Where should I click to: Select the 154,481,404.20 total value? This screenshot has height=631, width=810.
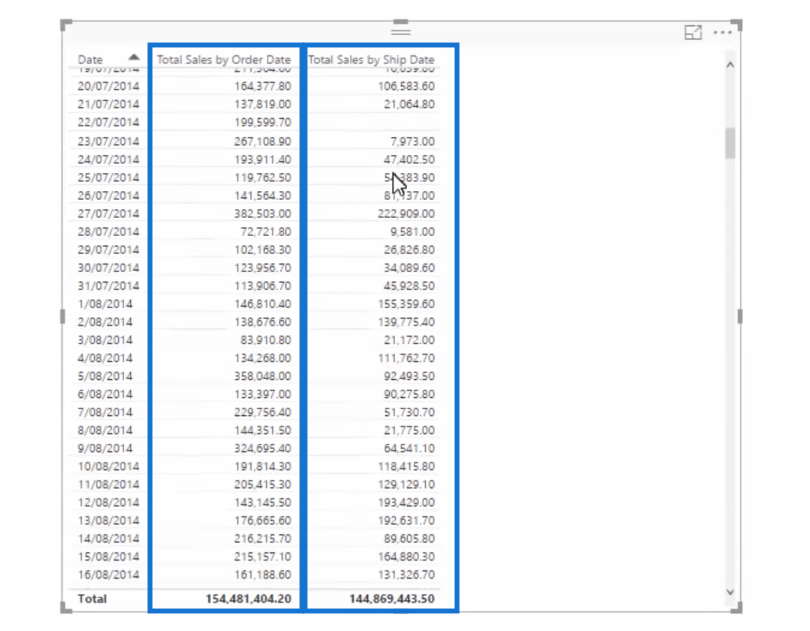pos(248,598)
